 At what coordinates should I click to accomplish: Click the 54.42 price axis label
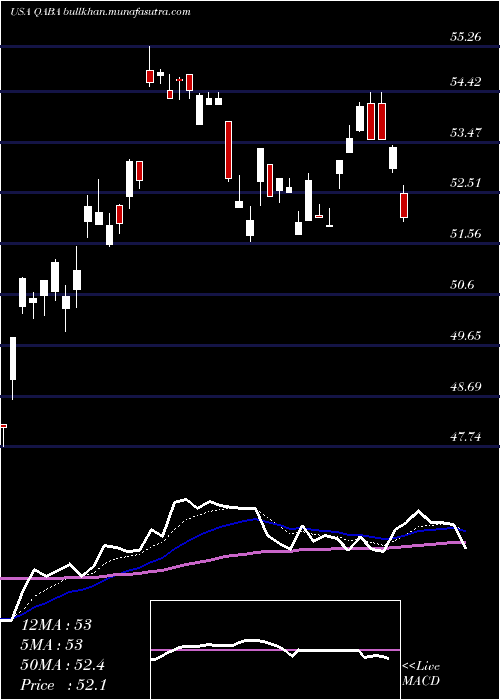[x=466, y=82]
